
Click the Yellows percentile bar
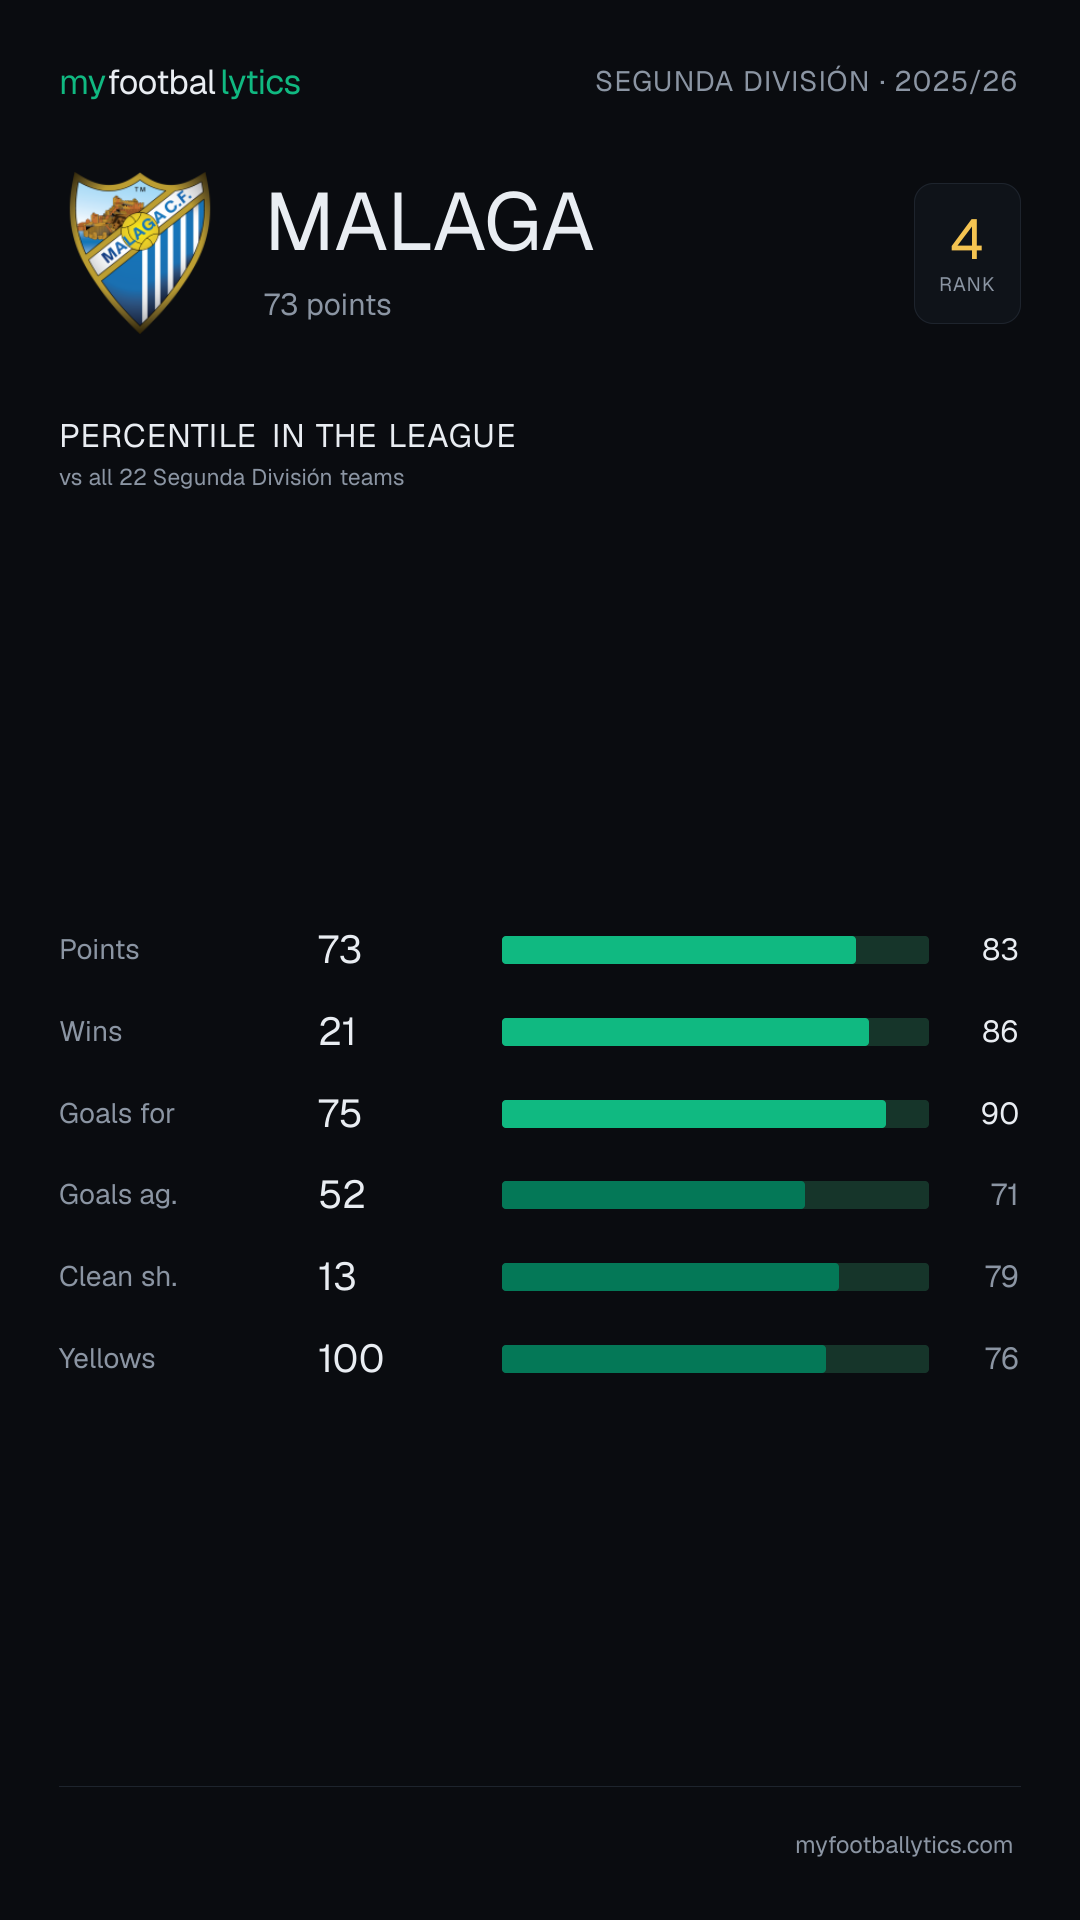715,1359
